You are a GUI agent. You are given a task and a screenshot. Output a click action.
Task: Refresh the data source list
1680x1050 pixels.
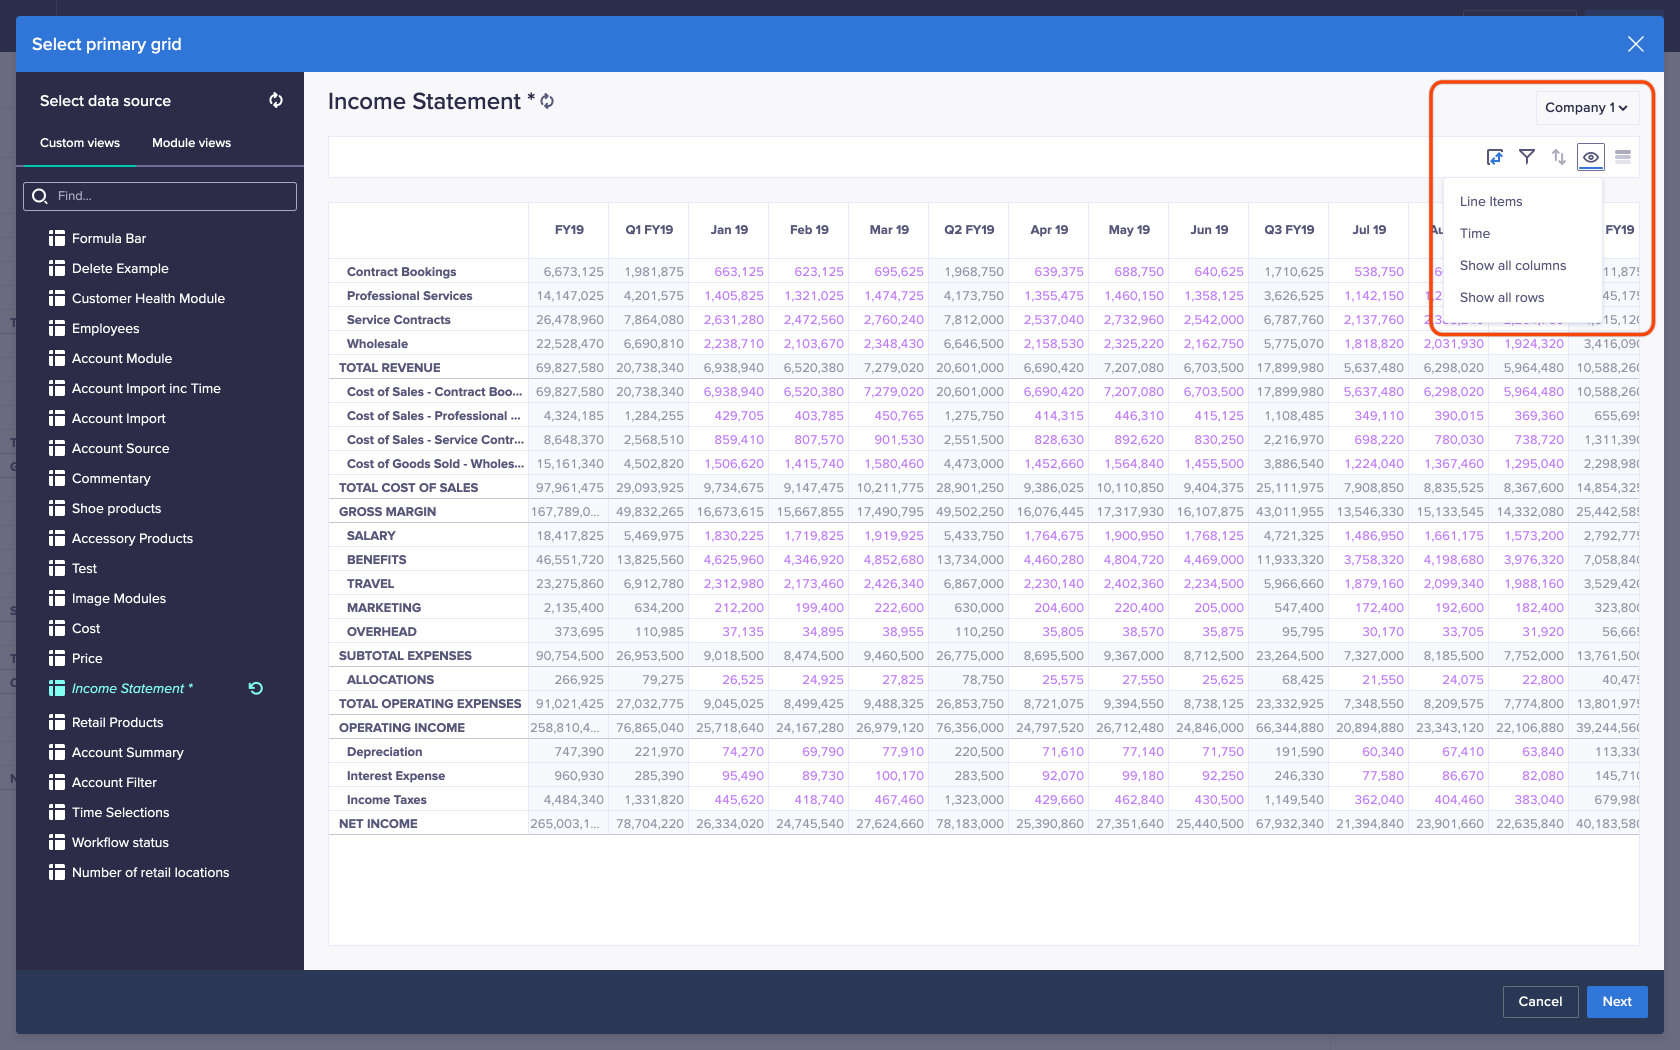pos(275,100)
